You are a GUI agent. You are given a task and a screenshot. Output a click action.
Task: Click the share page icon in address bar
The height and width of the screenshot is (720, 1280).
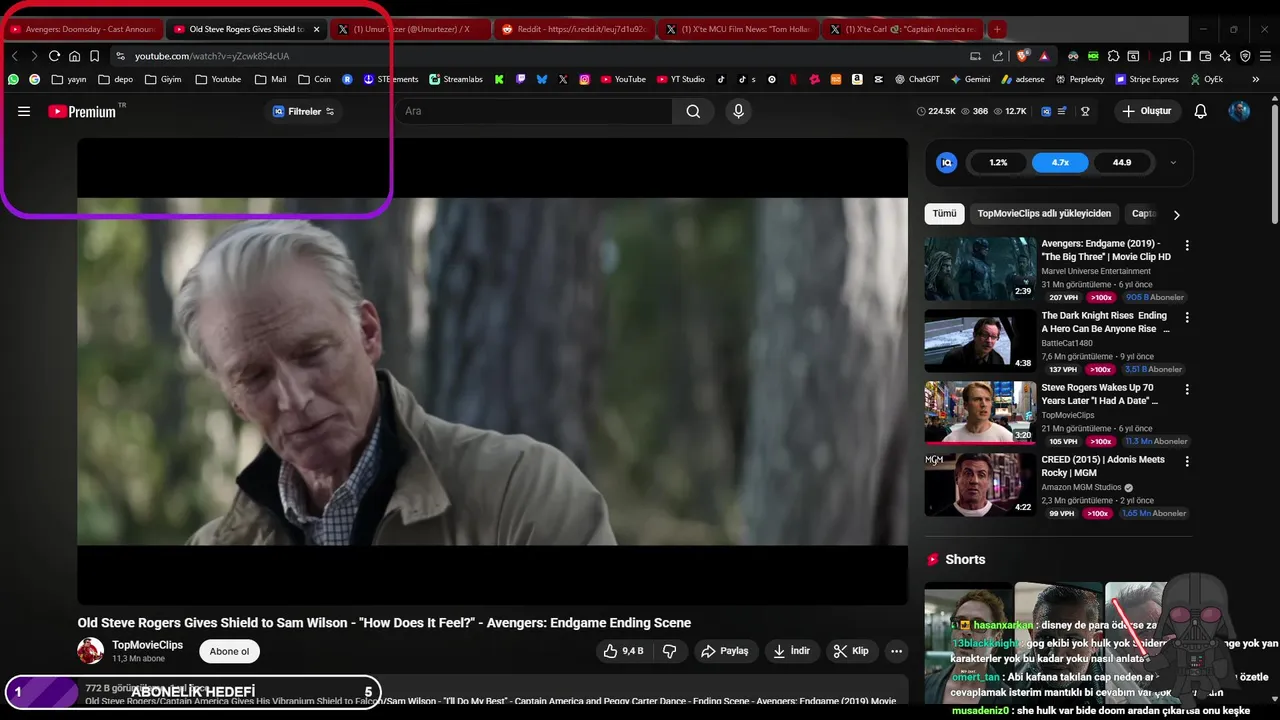point(998,56)
